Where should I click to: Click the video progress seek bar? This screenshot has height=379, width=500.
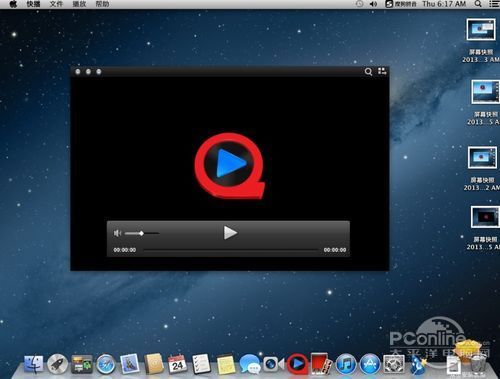(230, 250)
